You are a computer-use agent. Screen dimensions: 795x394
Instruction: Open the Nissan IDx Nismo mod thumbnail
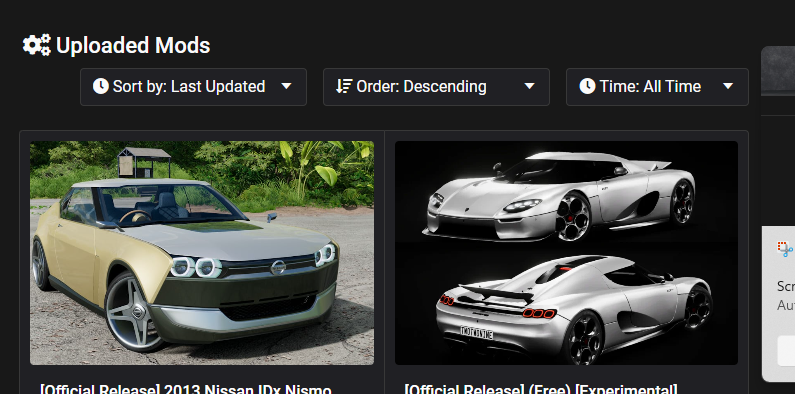point(202,253)
